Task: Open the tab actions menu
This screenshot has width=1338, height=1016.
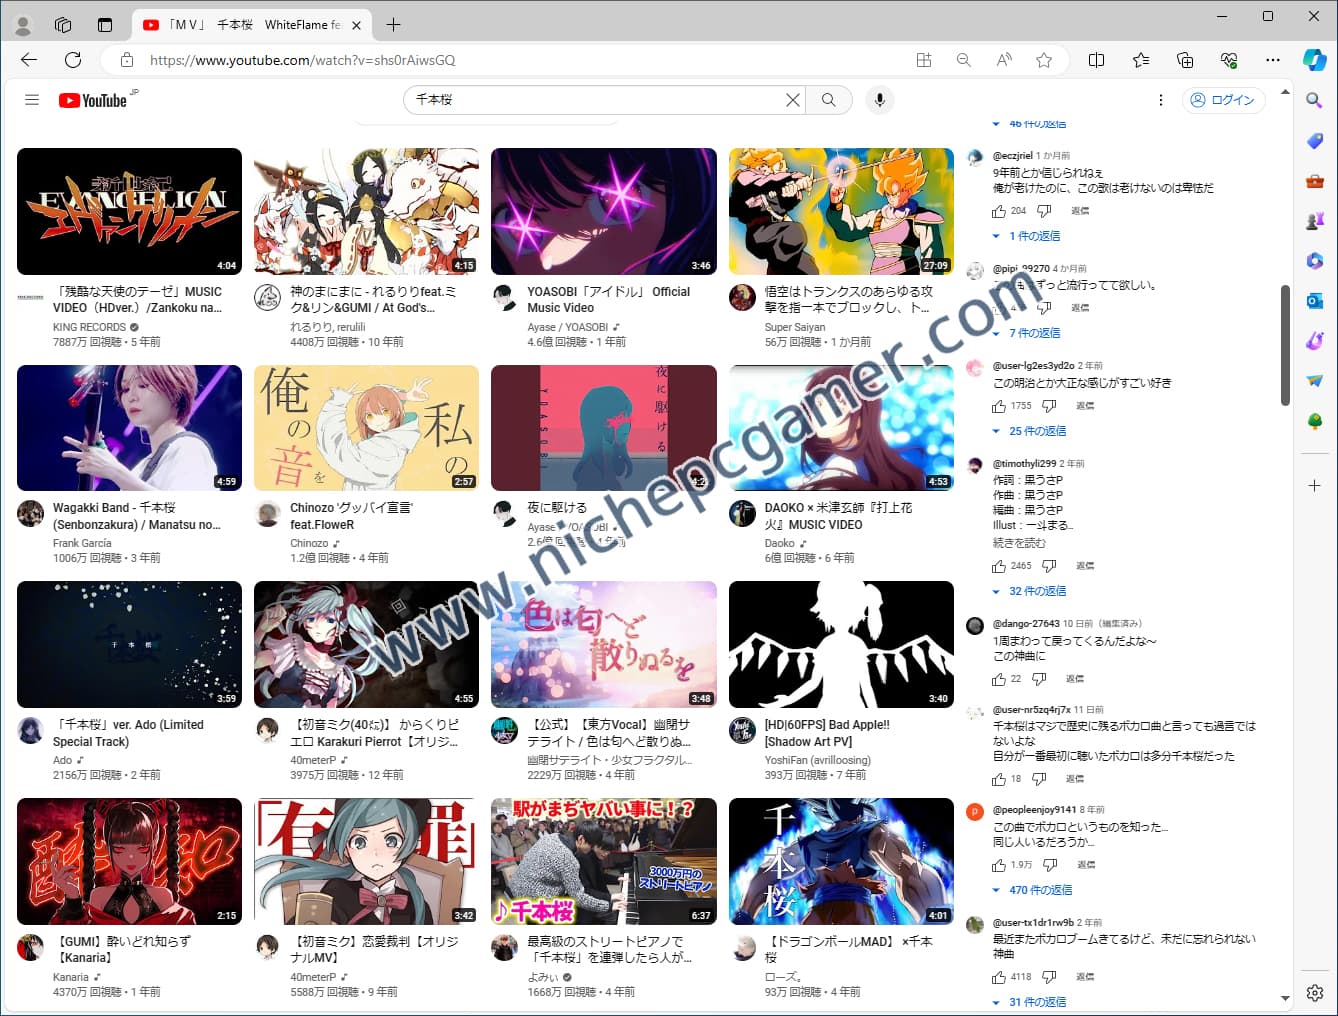Action: 105,25
